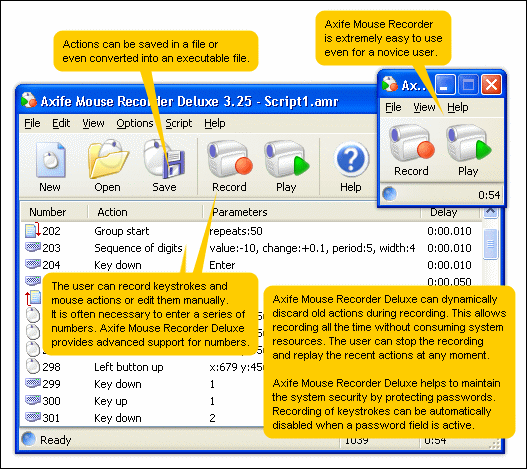Click the keyboard icon on row 203
Screen dimensions: 527x469
point(33,247)
